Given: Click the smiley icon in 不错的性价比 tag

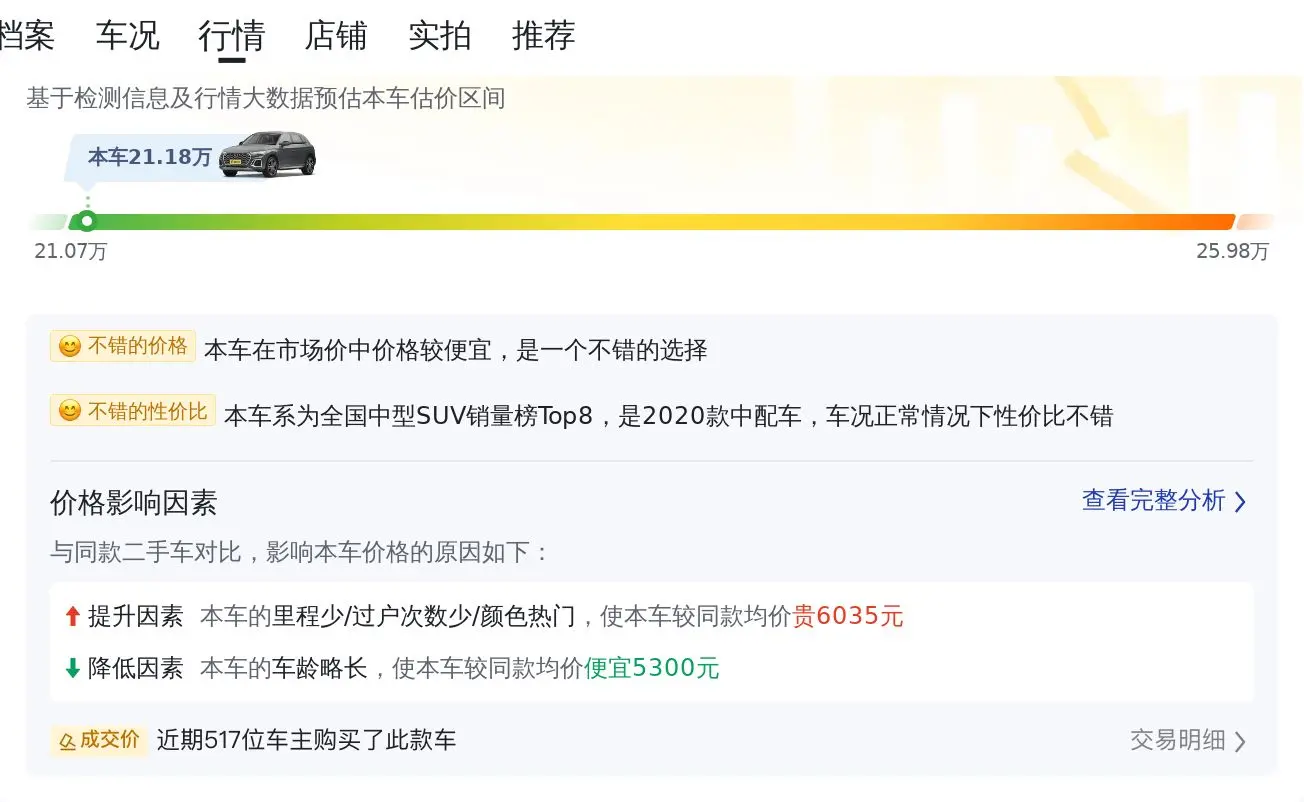Looking at the screenshot, I should click(x=70, y=411).
